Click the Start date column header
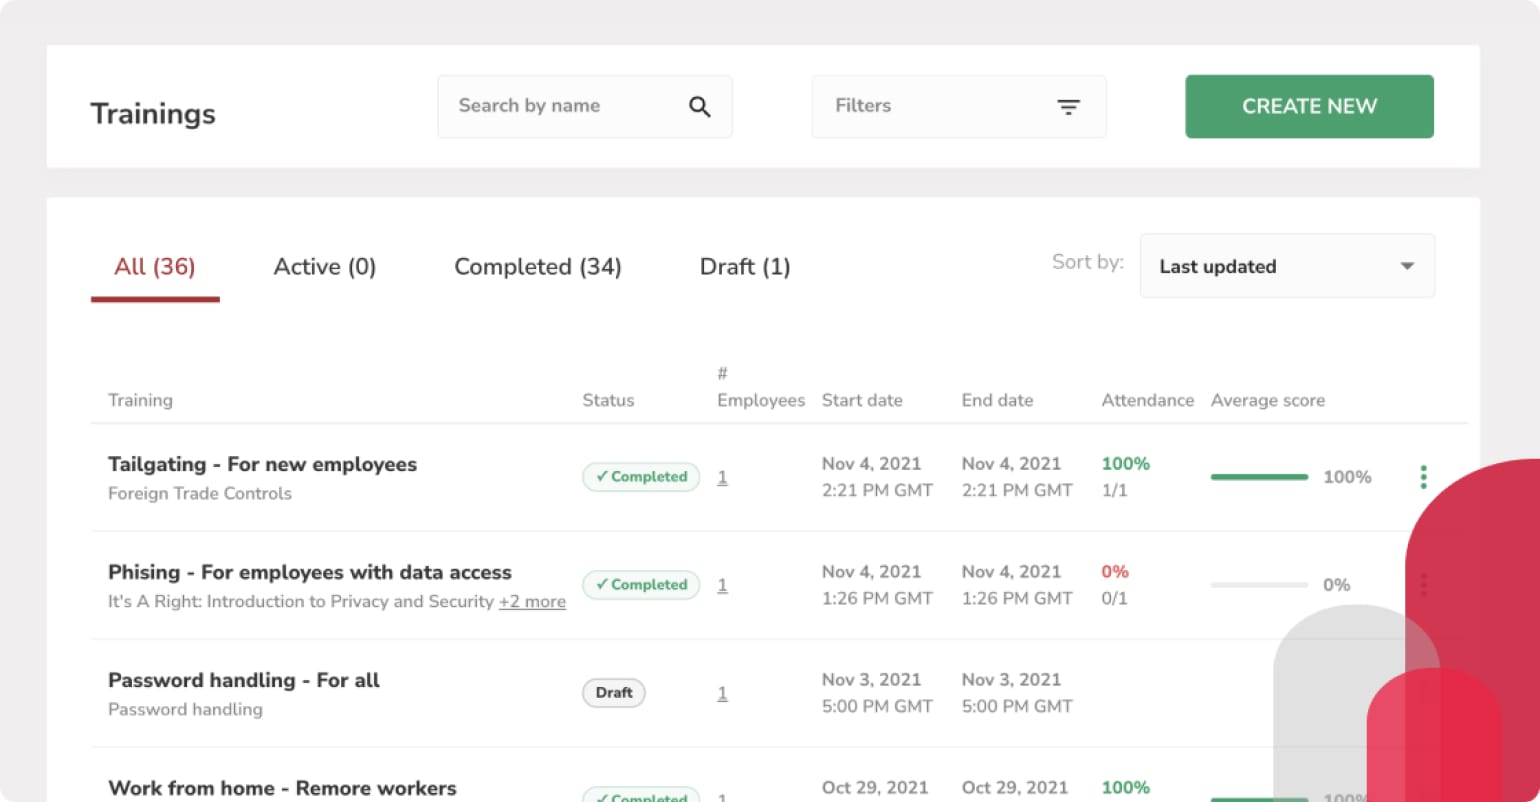Screen dimensions: 1540x802 862,400
